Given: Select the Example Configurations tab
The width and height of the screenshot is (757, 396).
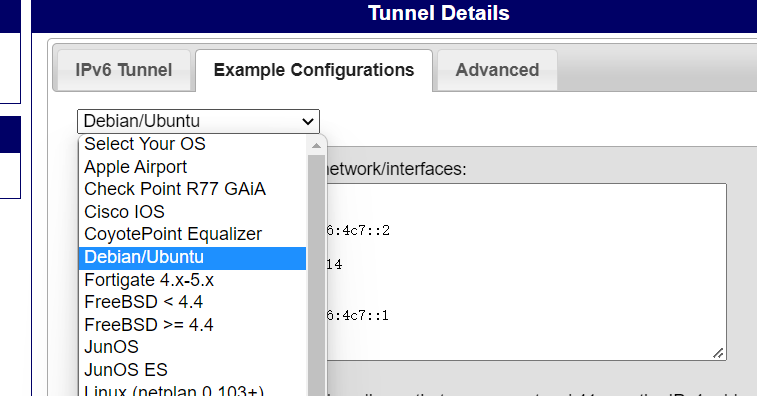Looking at the screenshot, I should point(314,71).
